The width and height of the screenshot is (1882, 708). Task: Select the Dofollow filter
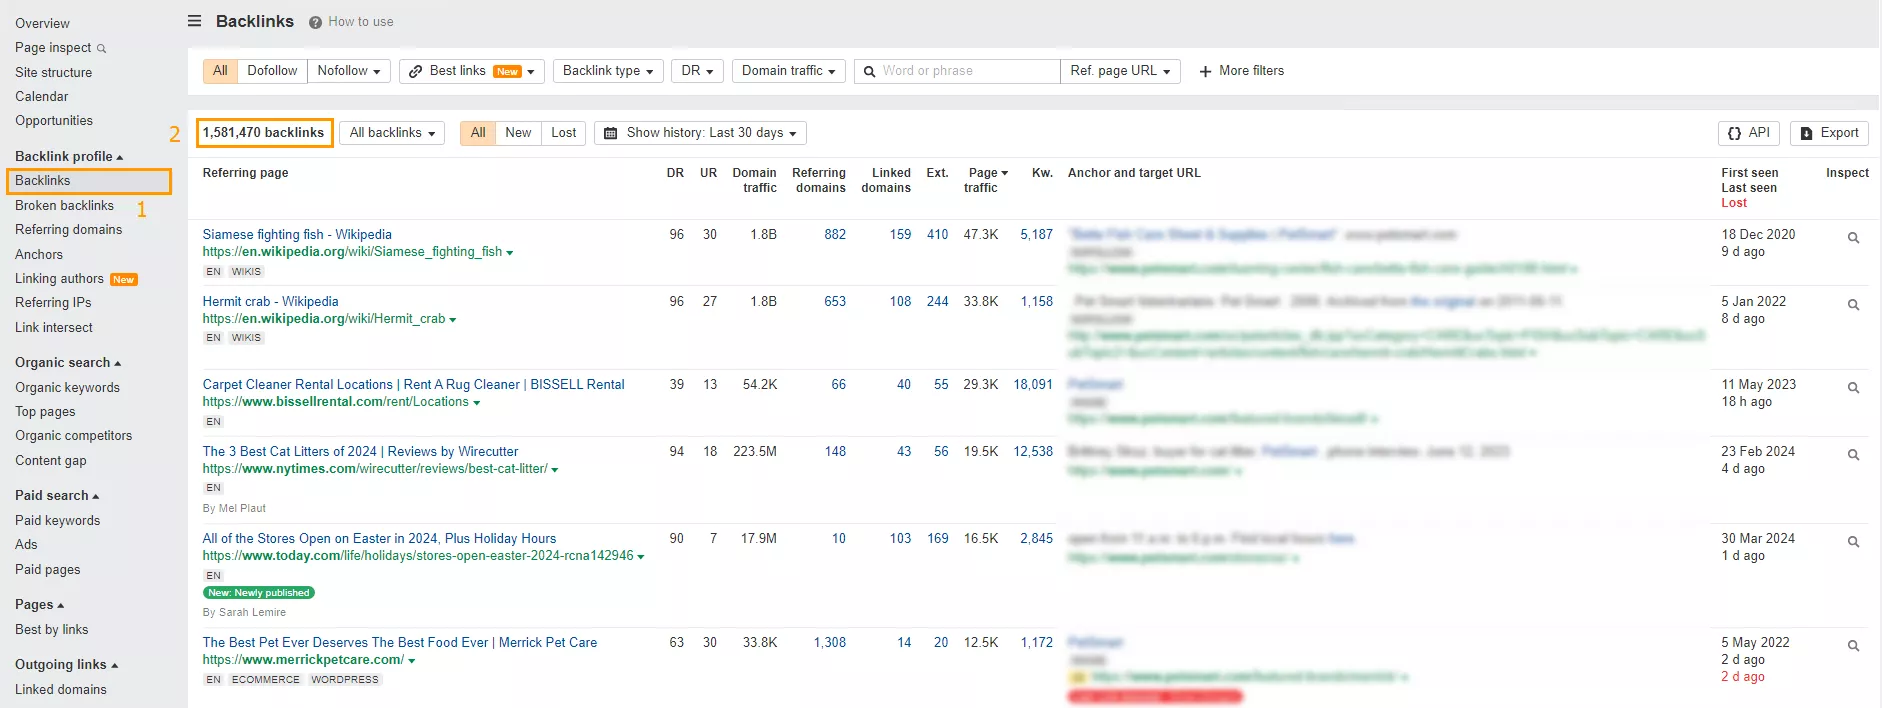click(272, 71)
